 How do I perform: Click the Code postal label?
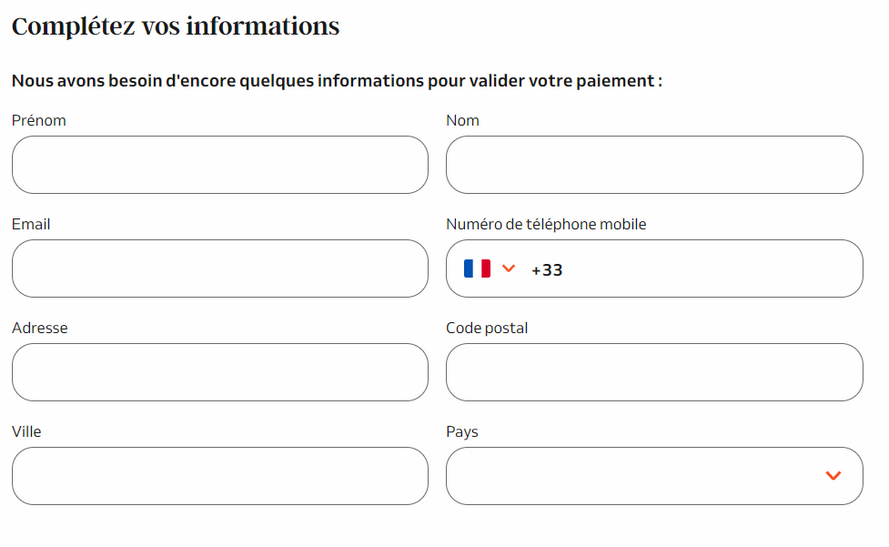(x=487, y=328)
